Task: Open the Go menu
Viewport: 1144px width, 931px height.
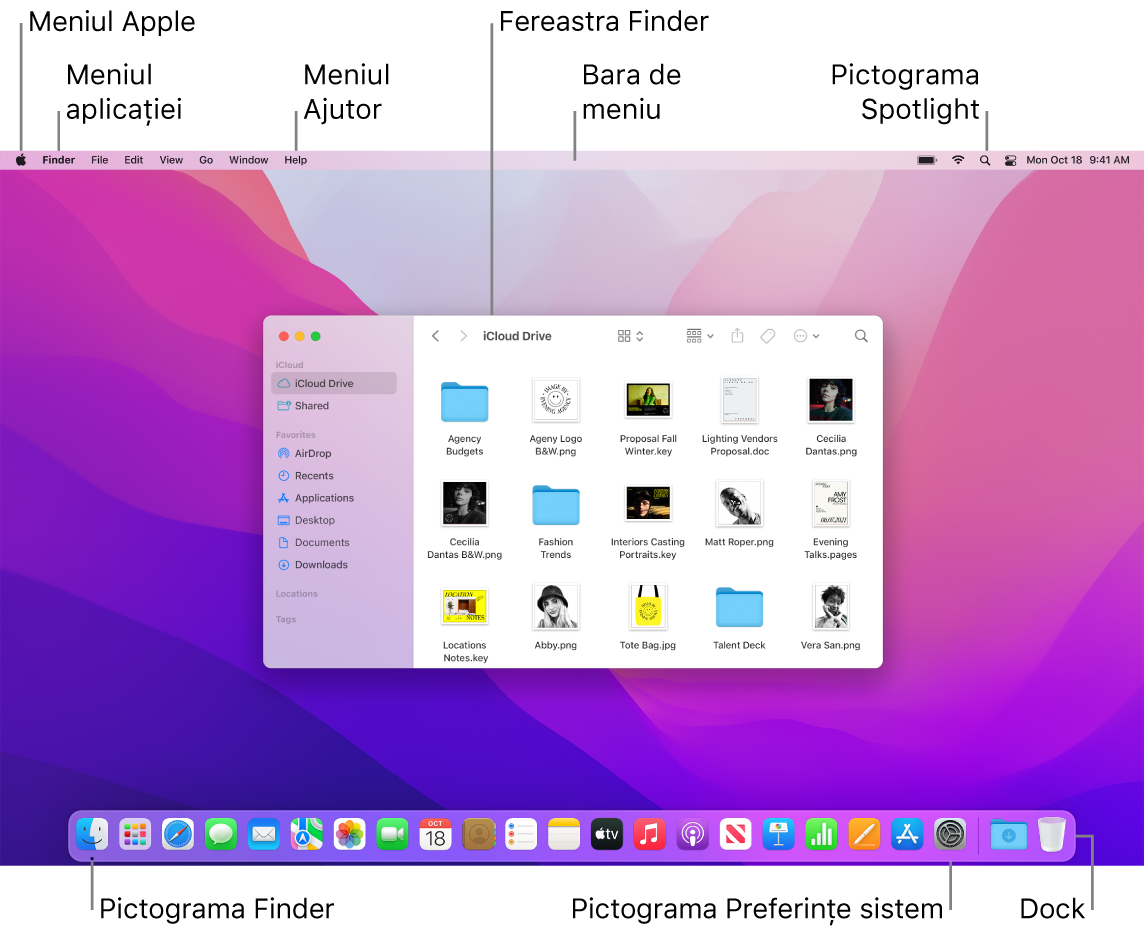Action: coord(206,159)
